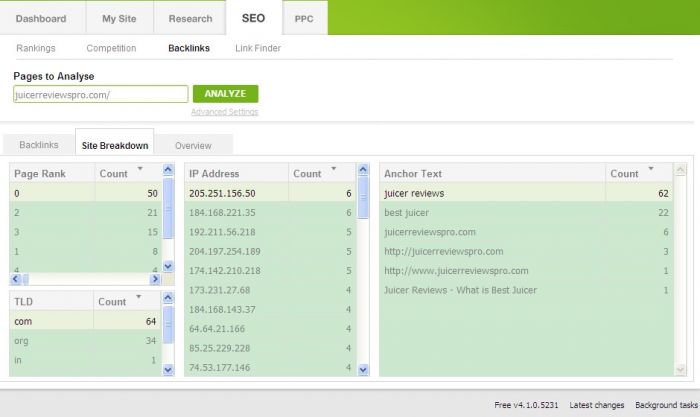Image resolution: width=700 pixels, height=417 pixels.
Task: Select the in TLD row
Action: coord(85,360)
